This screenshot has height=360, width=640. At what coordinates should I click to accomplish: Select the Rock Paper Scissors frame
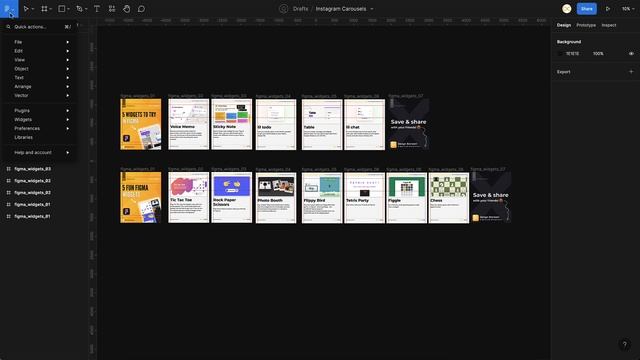point(231,198)
